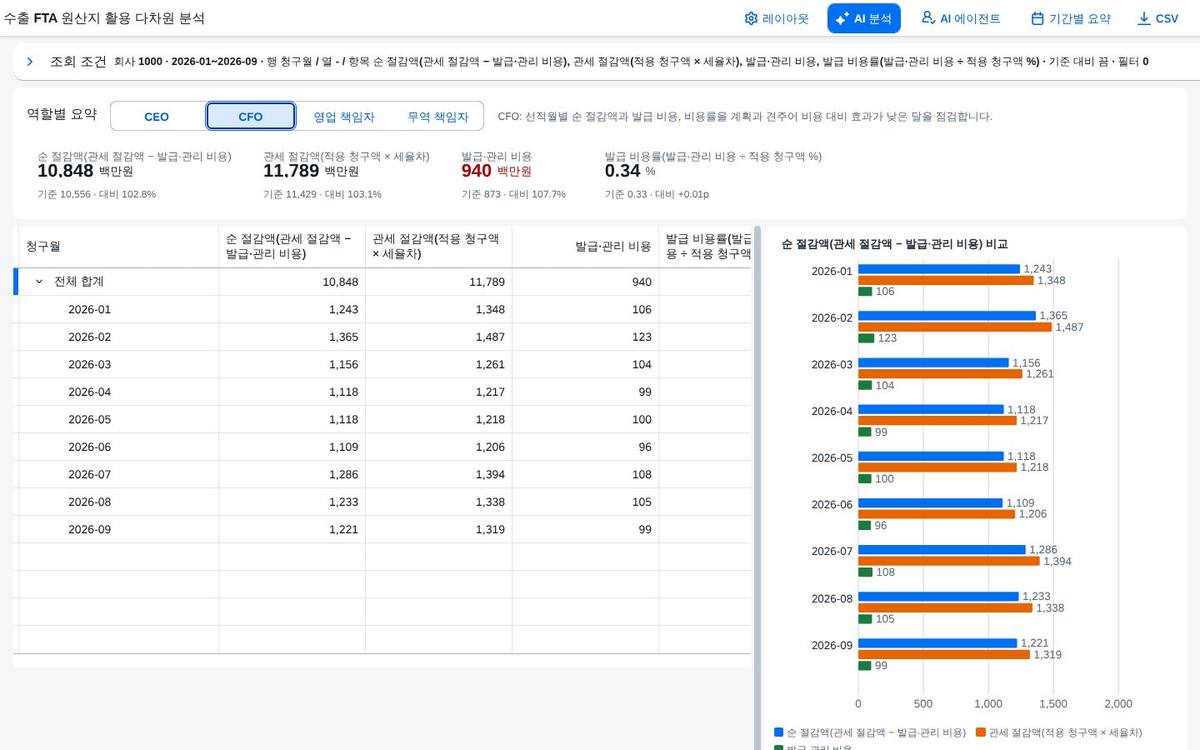1200x750 pixels.
Task: Expand the 조회 조건 chevron
Action: [x=30, y=62]
